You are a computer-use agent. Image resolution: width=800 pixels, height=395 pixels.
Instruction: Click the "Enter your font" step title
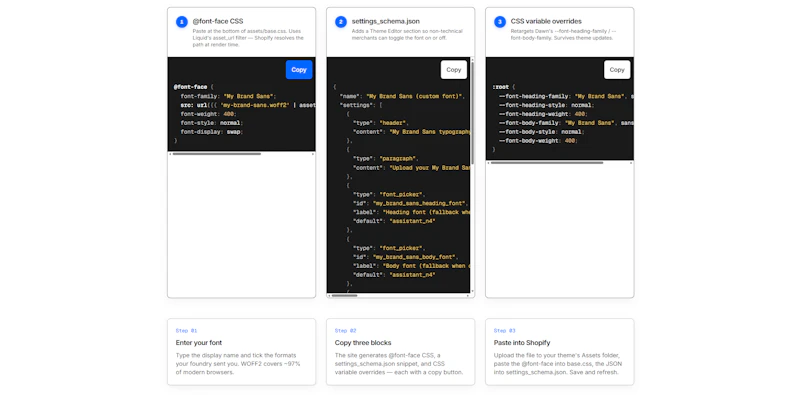(x=199, y=342)
